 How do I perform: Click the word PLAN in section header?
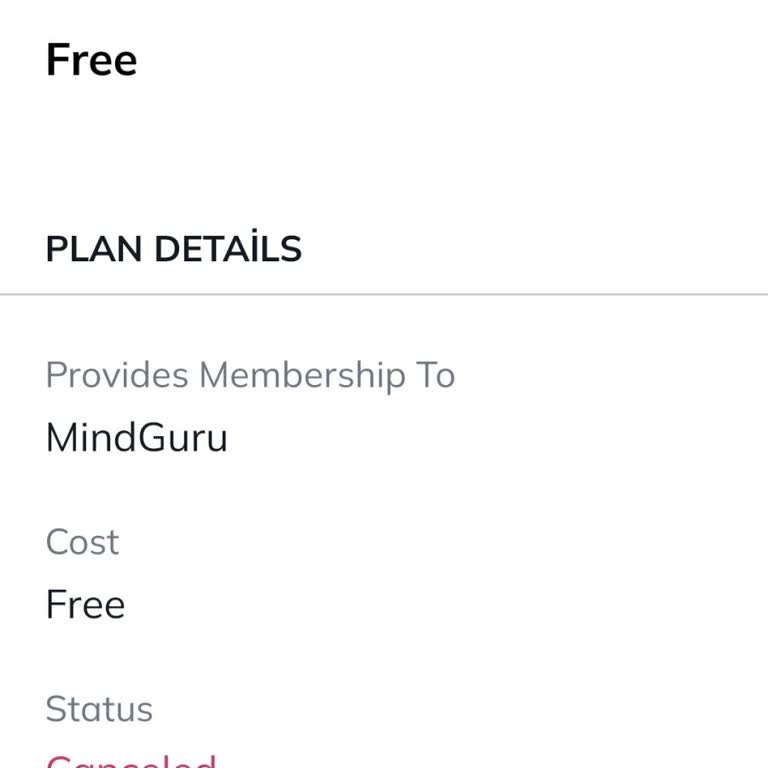click(x=94, y=249)
